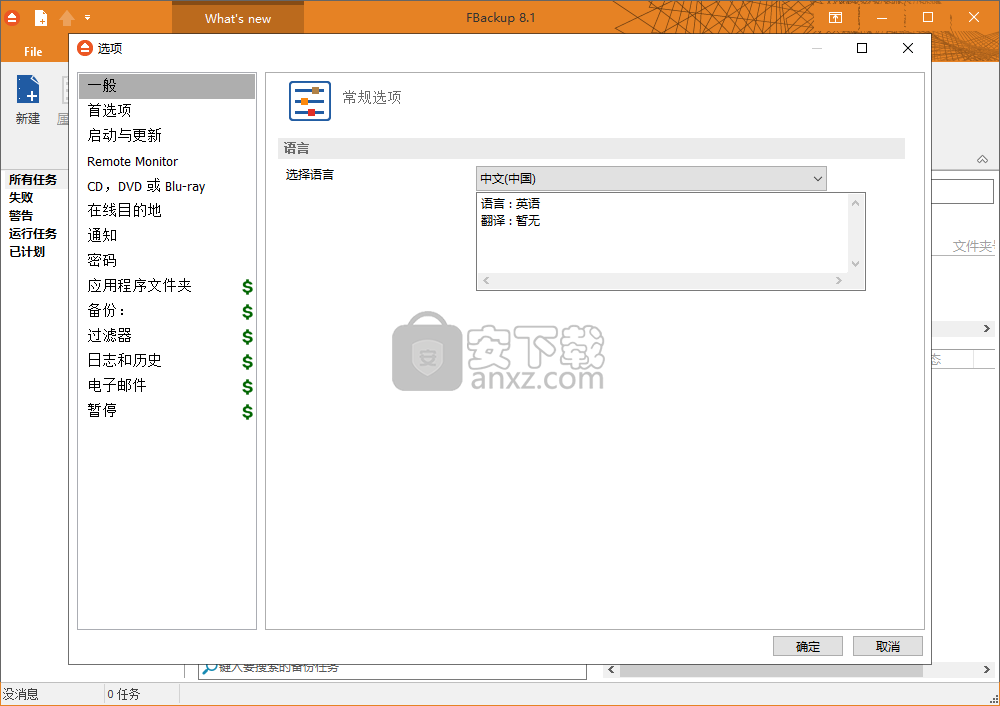Click the dollar icon beside 暂停

point(247,412)
